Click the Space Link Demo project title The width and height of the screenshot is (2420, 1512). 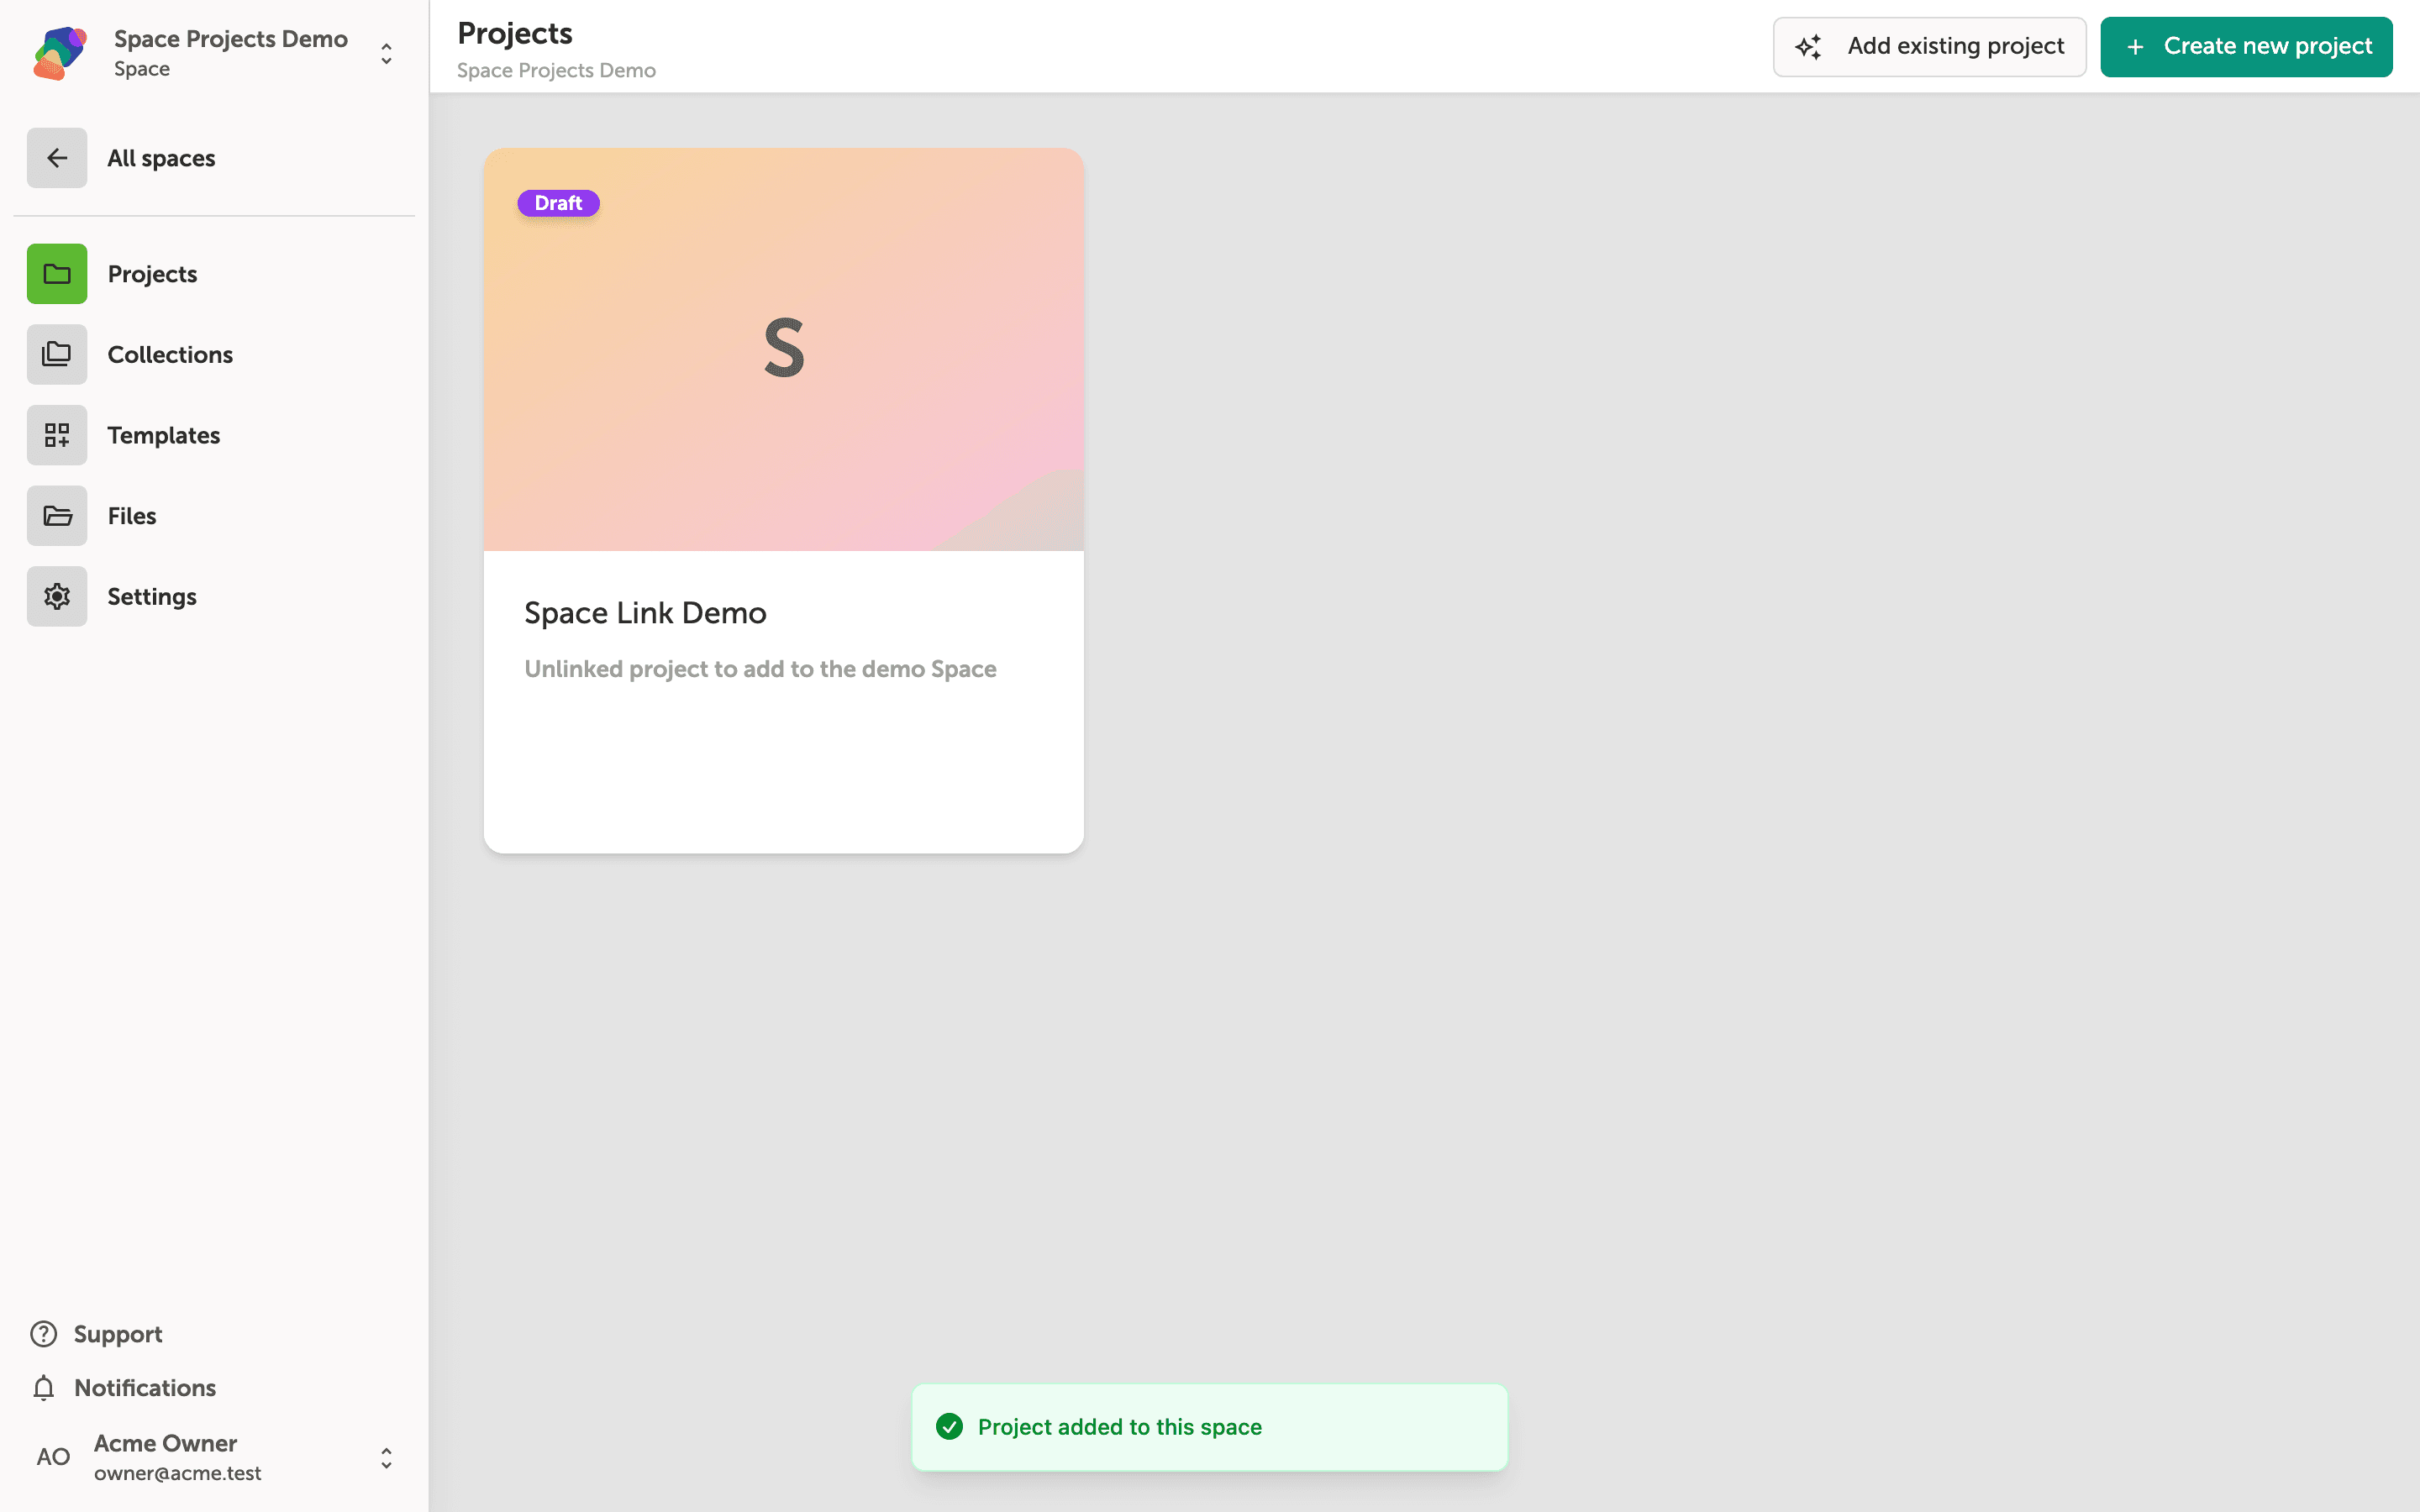click(645, 613)
